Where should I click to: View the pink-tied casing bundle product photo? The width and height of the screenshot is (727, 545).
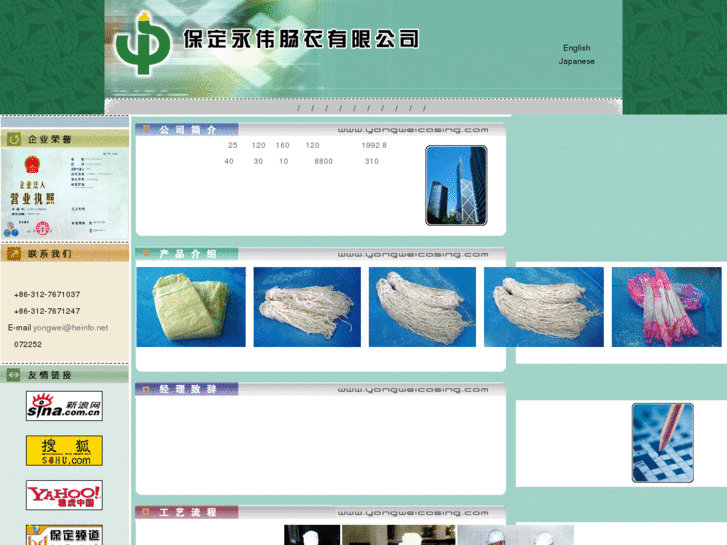point(666,307)
